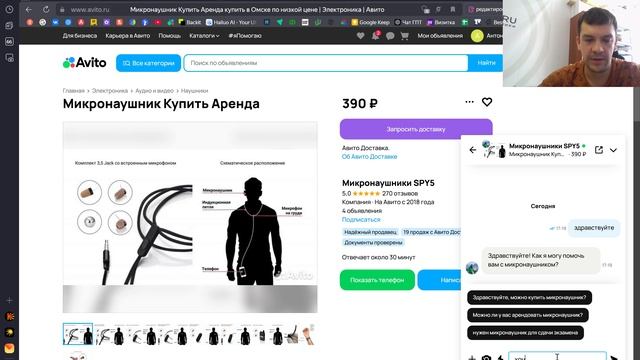Open the notifications bell in the header
This screenshot has height=360, width=640.
375,36
